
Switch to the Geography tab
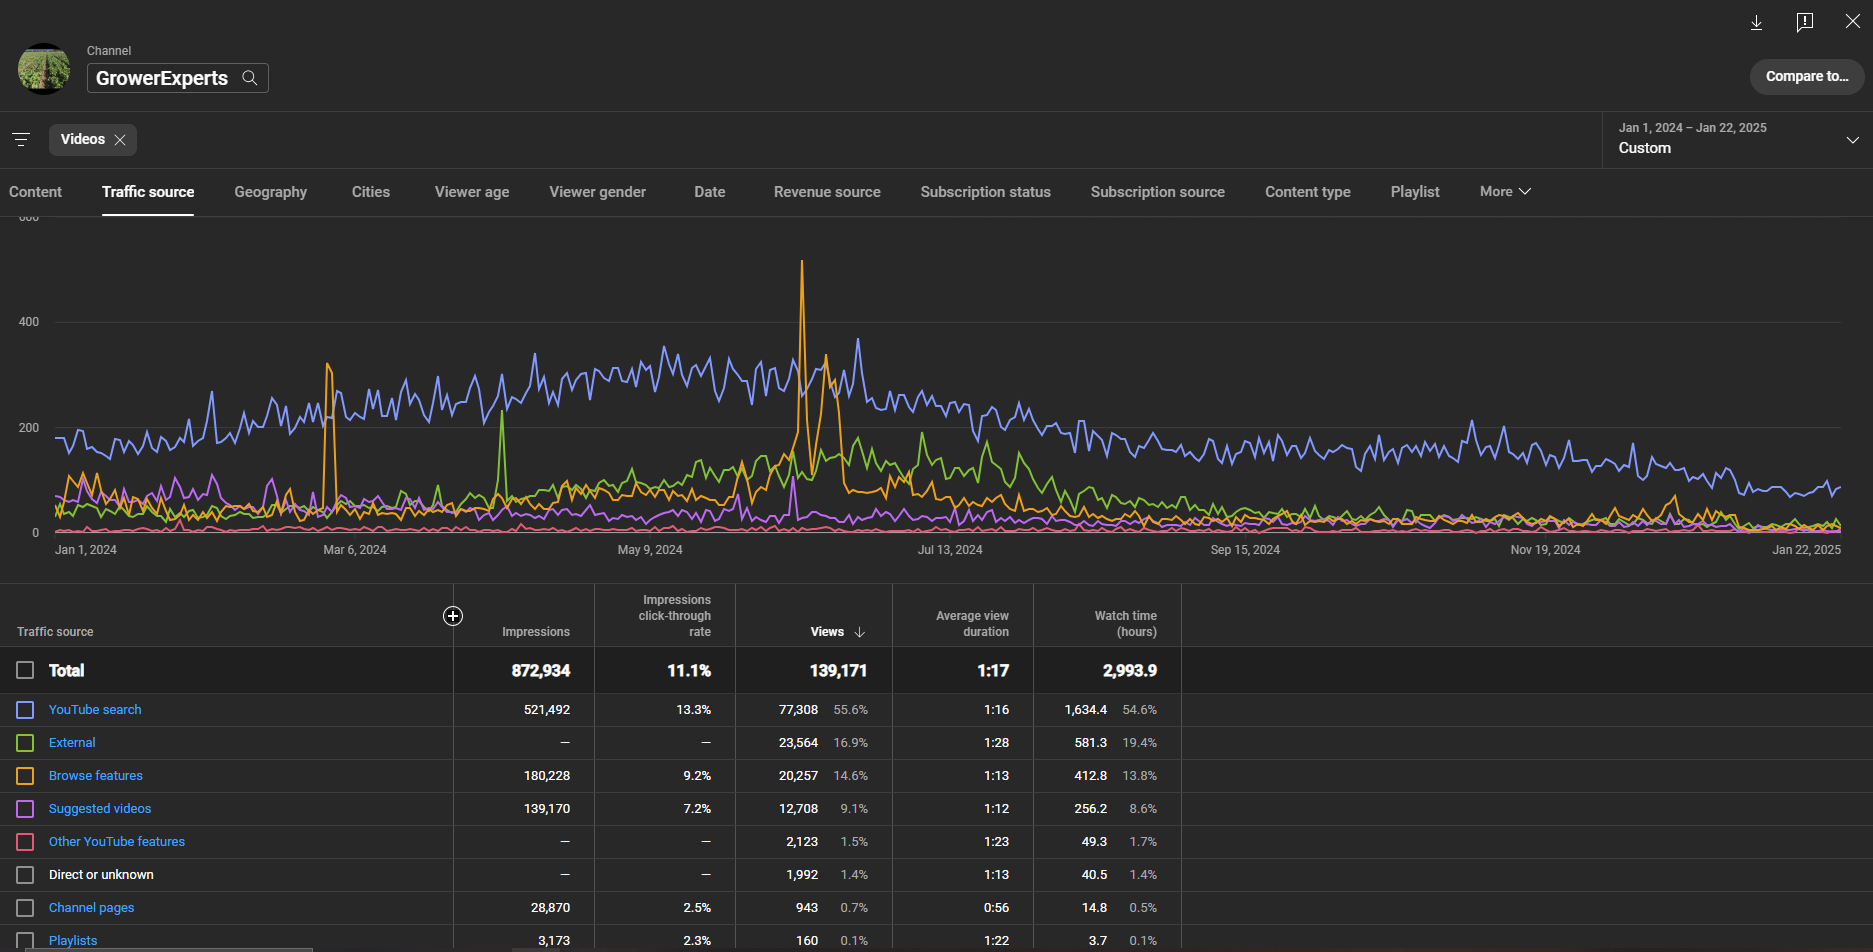[x=270, y=192]
